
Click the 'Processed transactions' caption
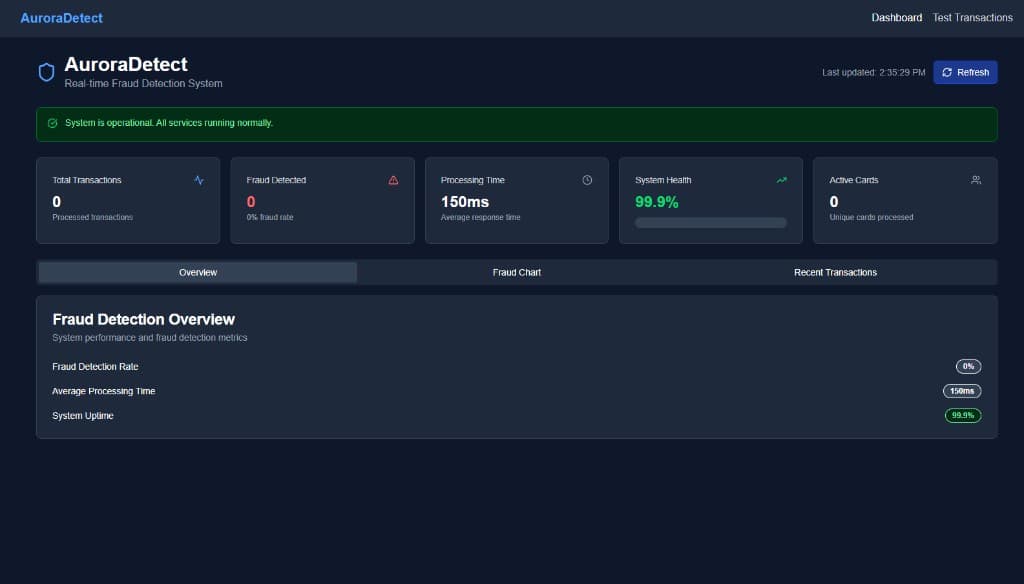[x=92, y=217]
